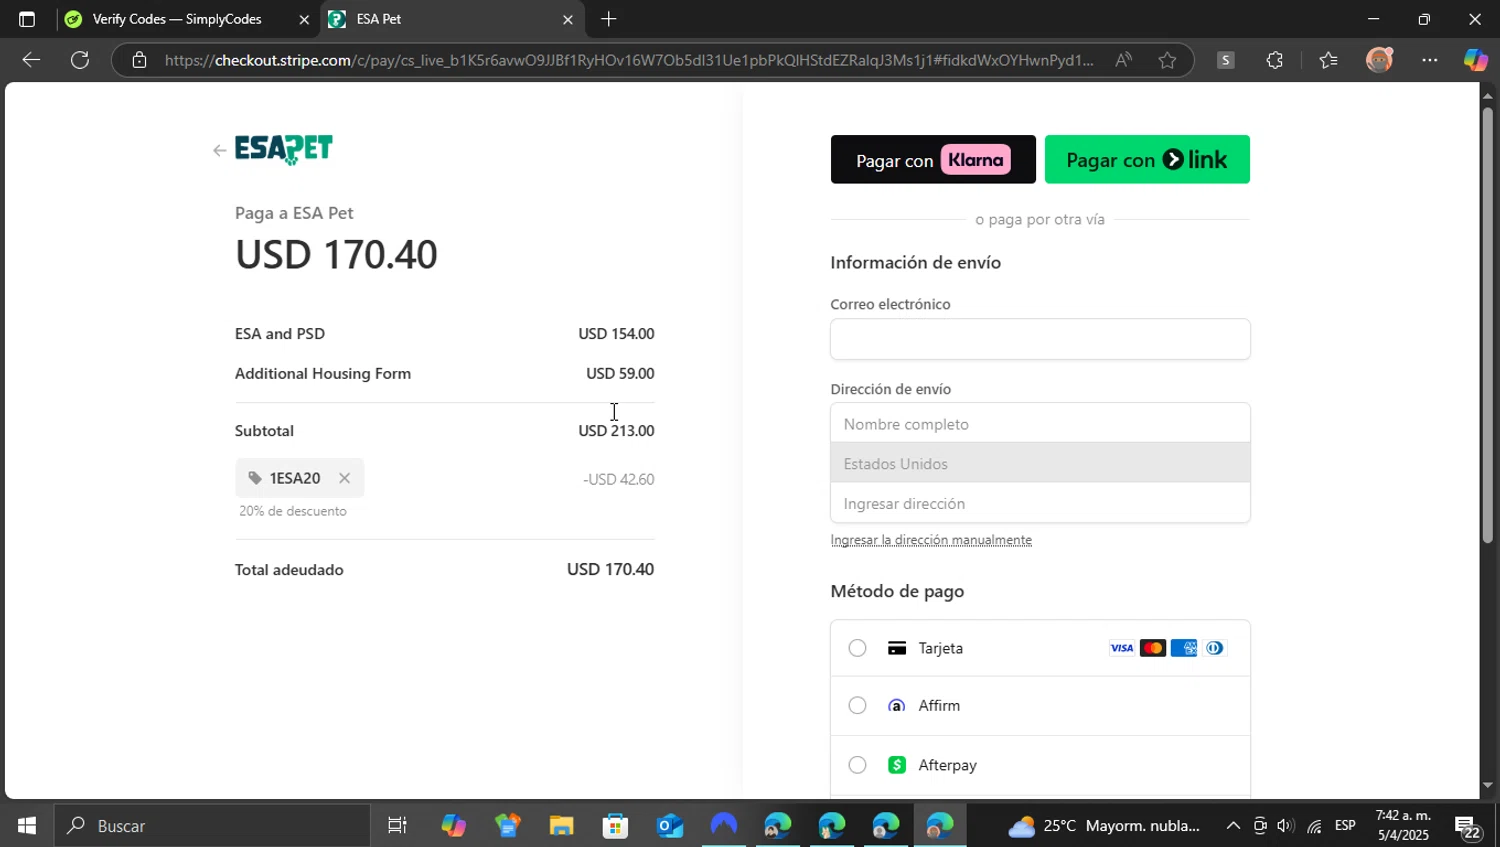Click the Nombre completo field
Image resolution: width=1500 pixels, height=847 pixels.
tap(1040, 424)
